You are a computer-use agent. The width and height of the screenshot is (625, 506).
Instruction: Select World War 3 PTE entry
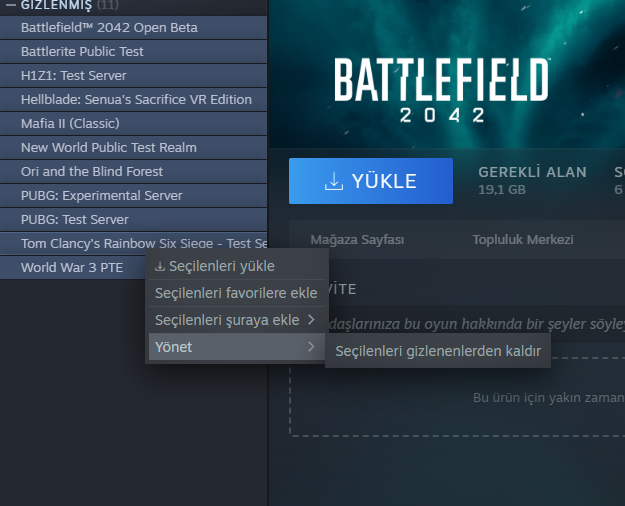pos(72,268)
